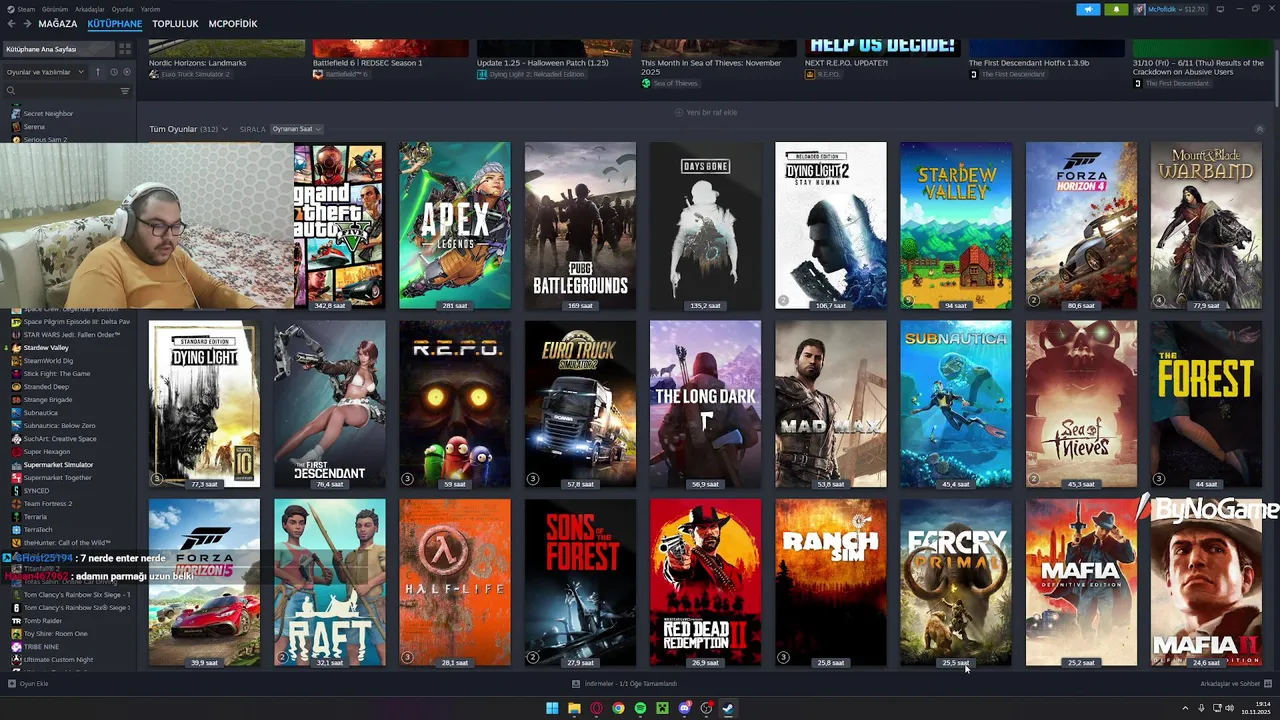
Task: Open Red Dead Redemption II cover
Action: click(705, 583)
